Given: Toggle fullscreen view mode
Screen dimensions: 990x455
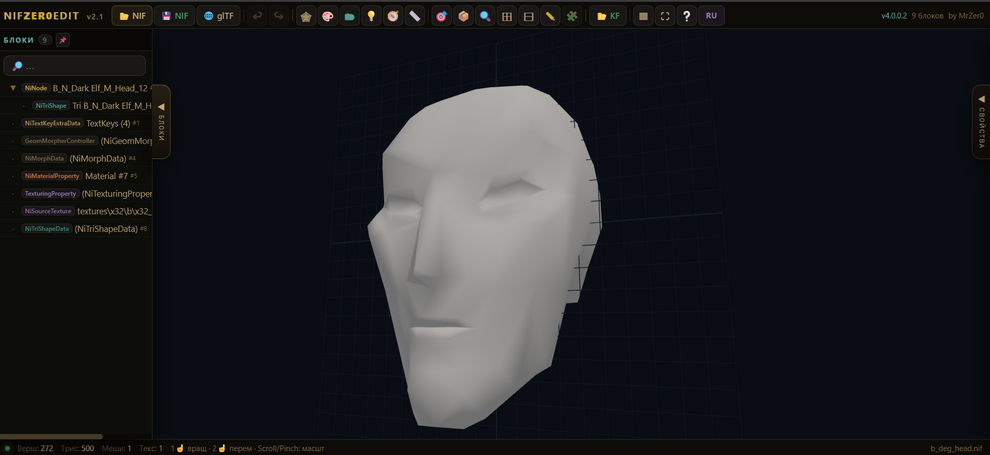Looking at the screenshot, I should pos(665,16).
